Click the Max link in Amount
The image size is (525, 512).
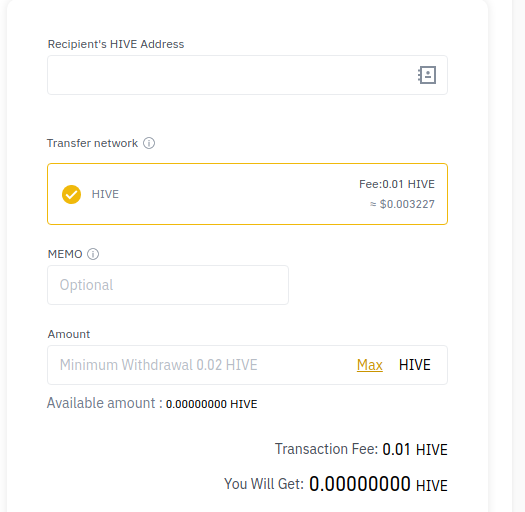pos(370,365)
